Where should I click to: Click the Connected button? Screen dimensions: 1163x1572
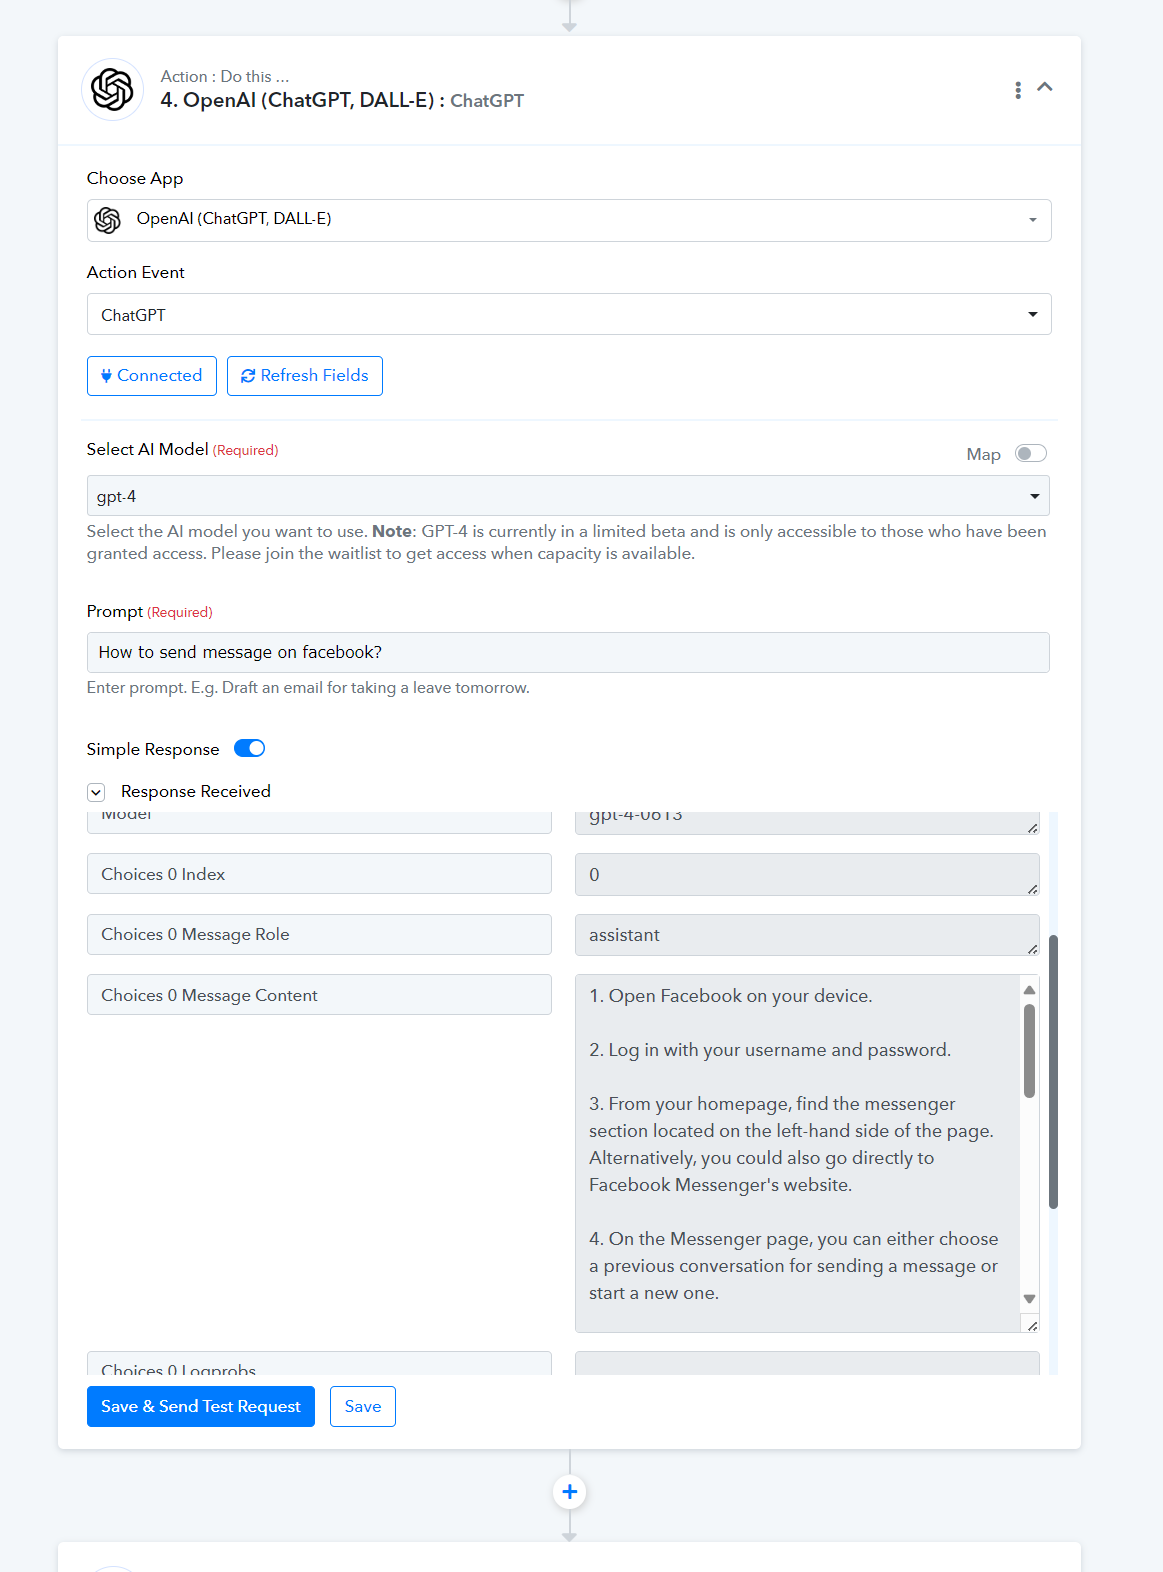coord(152,376)
